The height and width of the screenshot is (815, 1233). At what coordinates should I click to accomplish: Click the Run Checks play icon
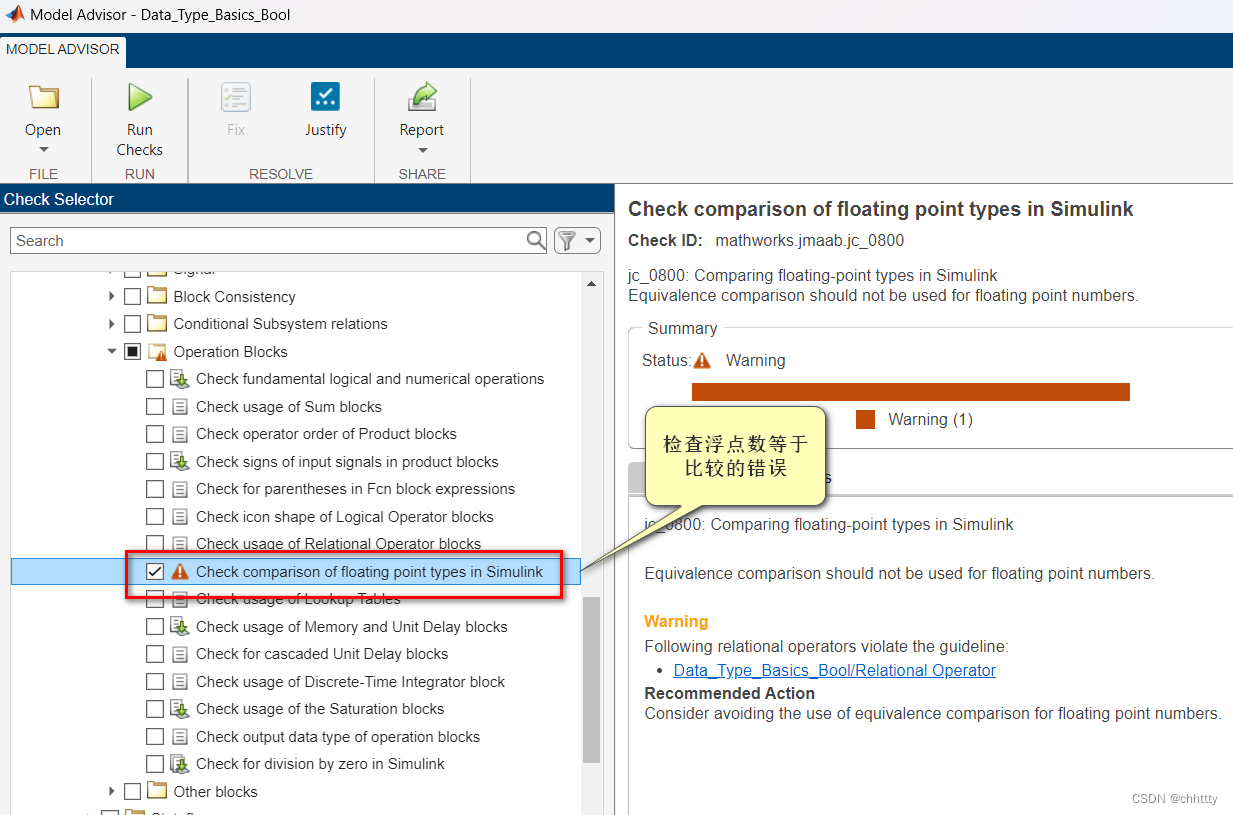[x=139, y=97]
